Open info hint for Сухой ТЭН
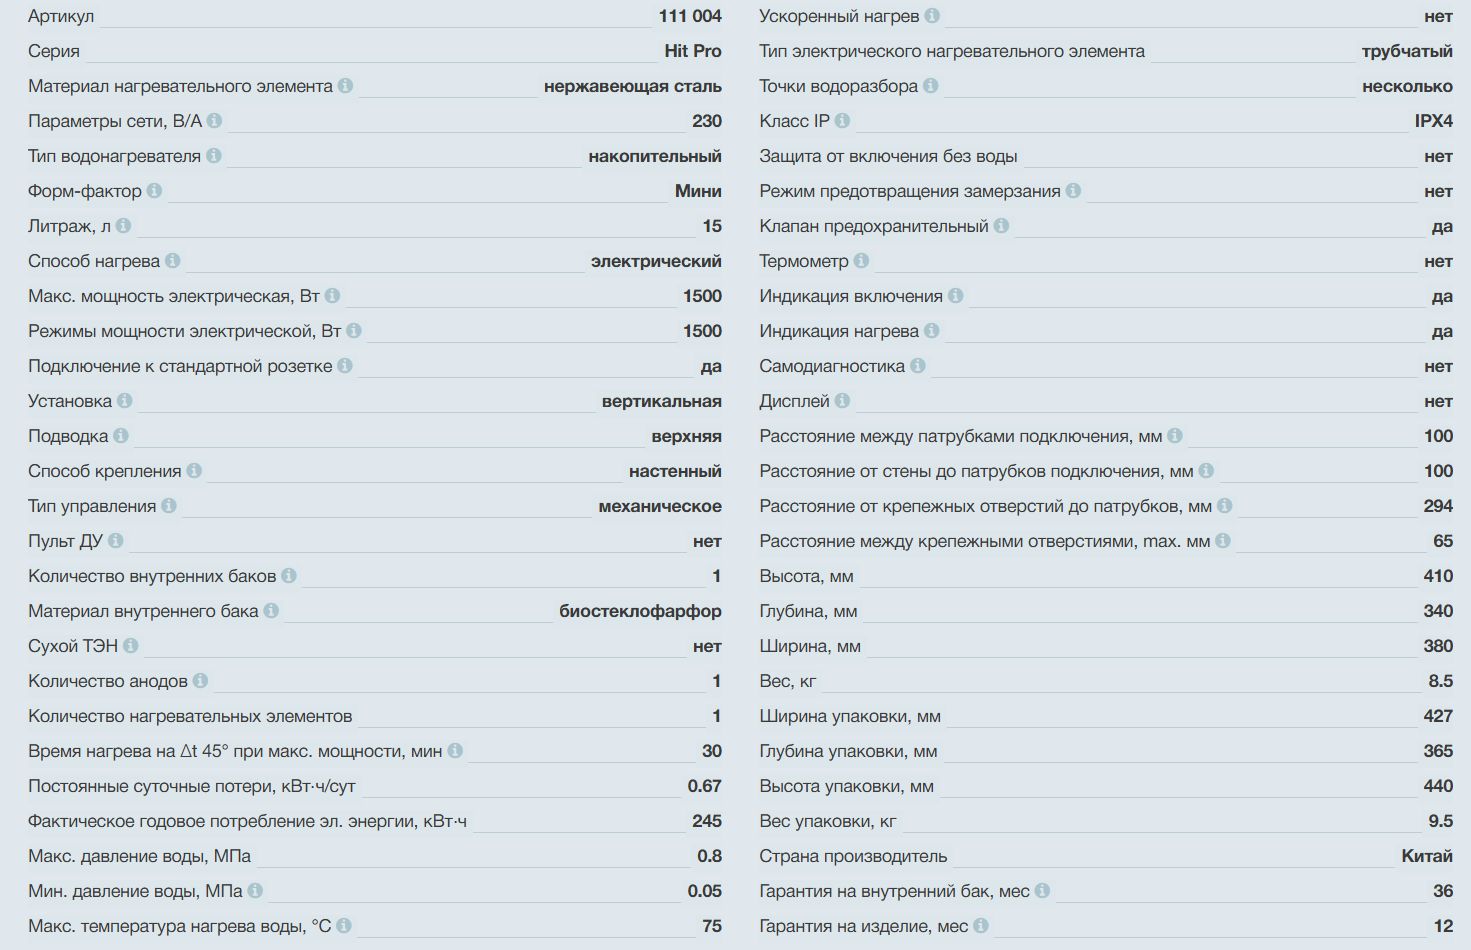 [x=130, y=646]
